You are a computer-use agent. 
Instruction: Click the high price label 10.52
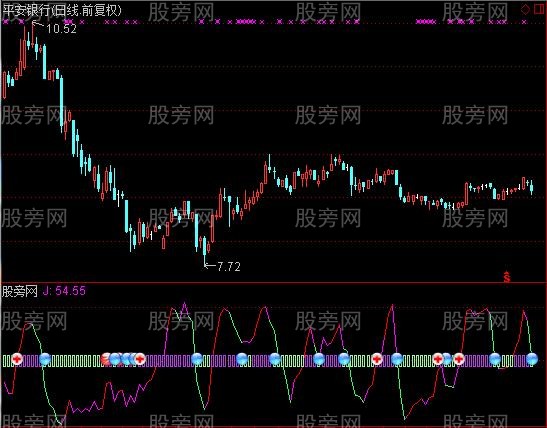61,29
